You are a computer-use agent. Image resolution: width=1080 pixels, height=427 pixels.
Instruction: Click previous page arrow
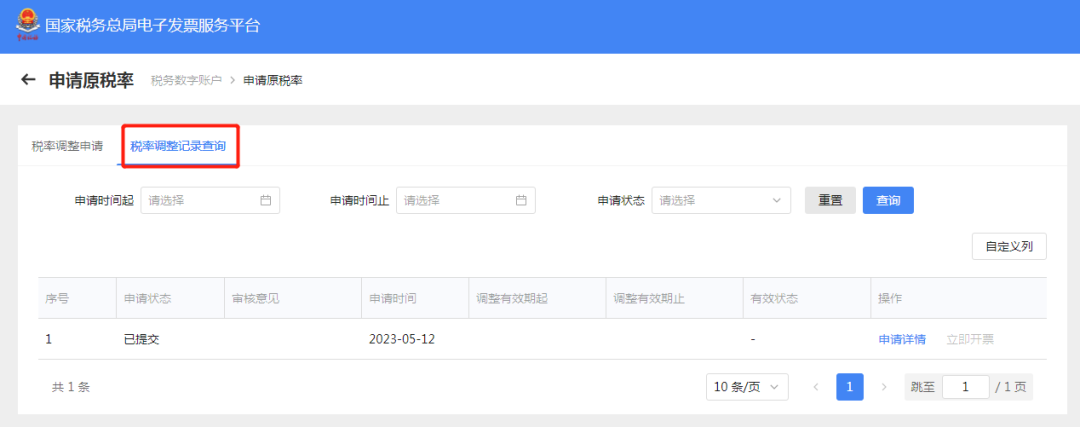[816, 387]
